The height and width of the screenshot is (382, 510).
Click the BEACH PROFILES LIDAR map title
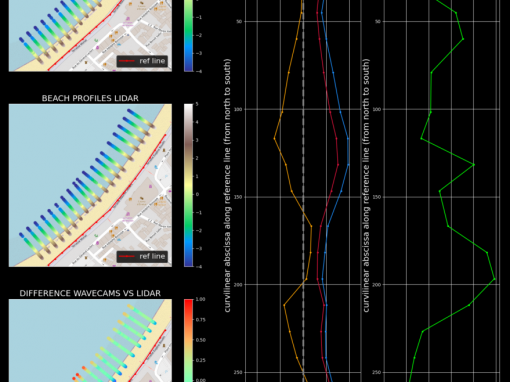[90, 98]
